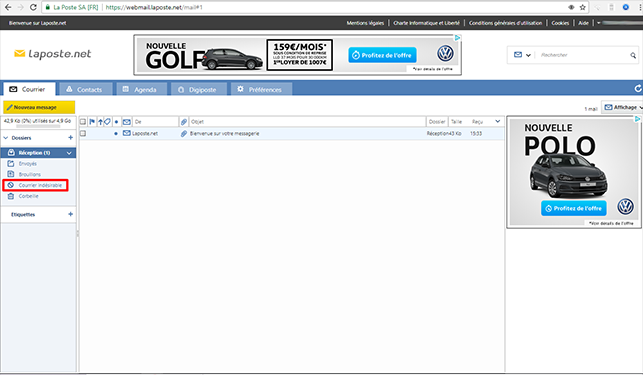Switch to the Agenda tab
643x375 pixels.
(141, 89)
